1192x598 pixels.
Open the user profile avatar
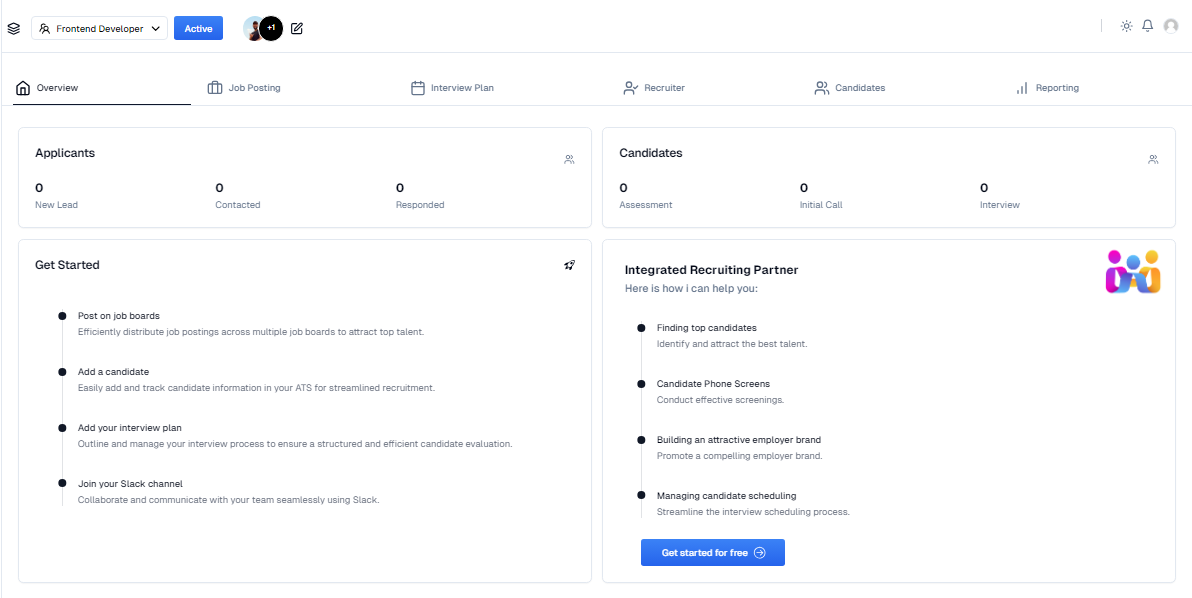1171,26
